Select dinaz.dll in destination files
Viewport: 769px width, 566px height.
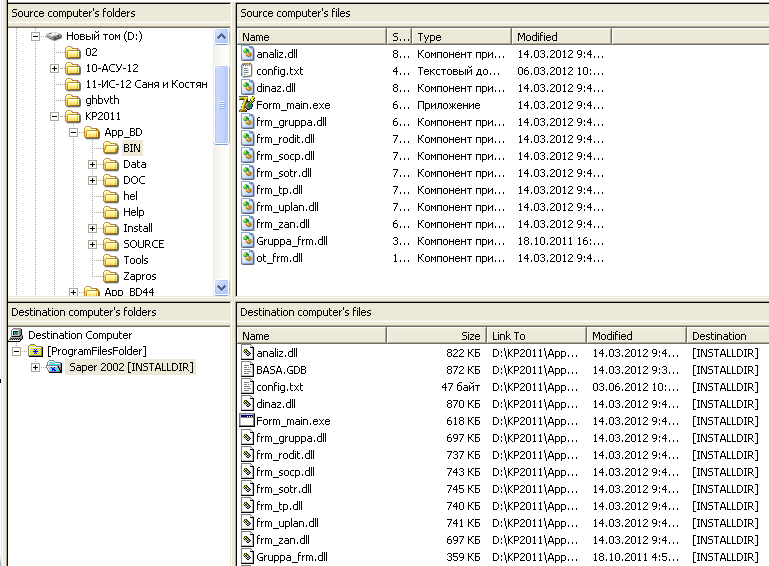tap(276, 404)
